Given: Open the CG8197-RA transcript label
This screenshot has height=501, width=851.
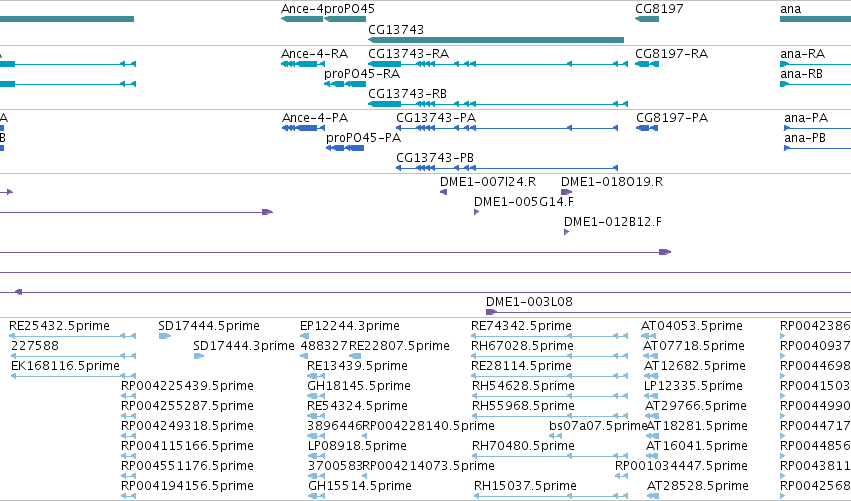Looking at the screenshot, I should [671, 54].
